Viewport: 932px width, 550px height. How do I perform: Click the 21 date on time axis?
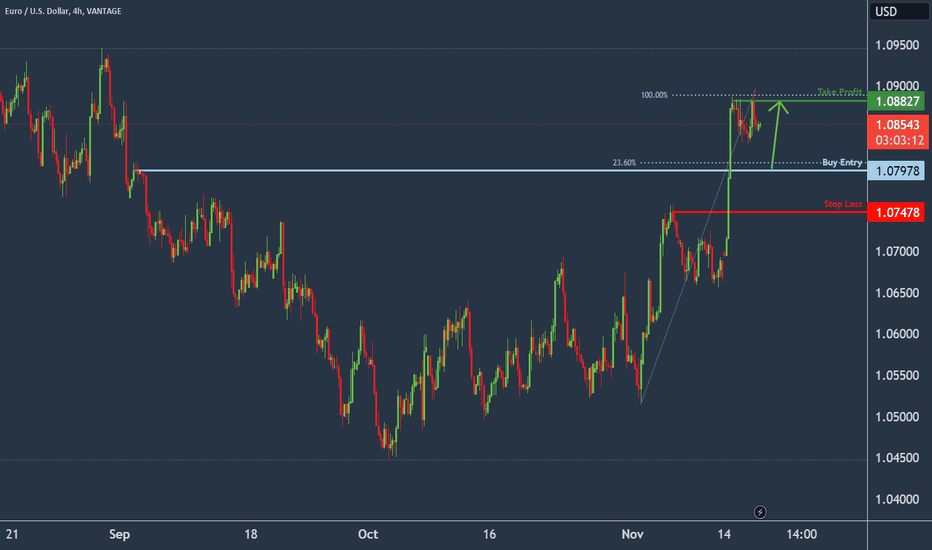[12, 535]
